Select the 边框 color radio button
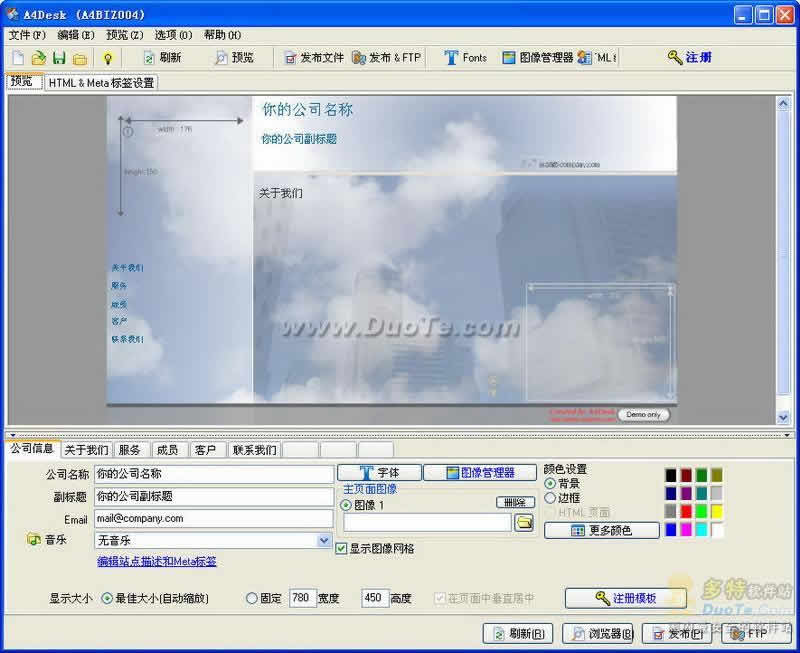The height and width of the screenshot is (653, 800). pyautogui.click(x=550, y=498)
